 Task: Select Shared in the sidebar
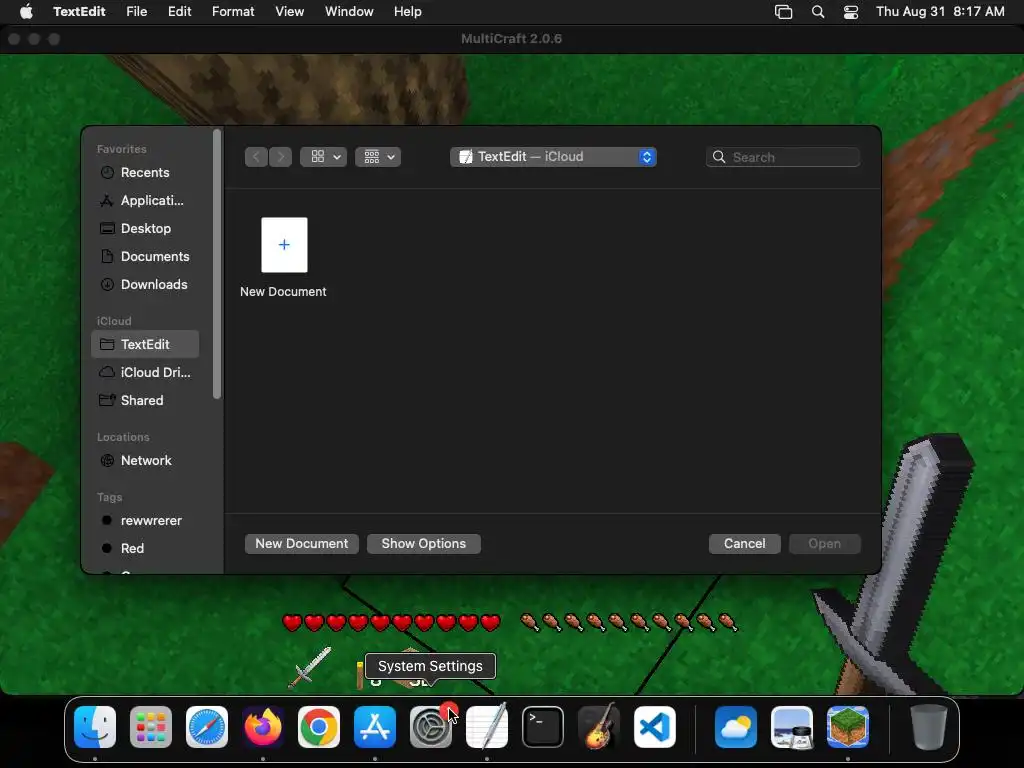point(145,400)
